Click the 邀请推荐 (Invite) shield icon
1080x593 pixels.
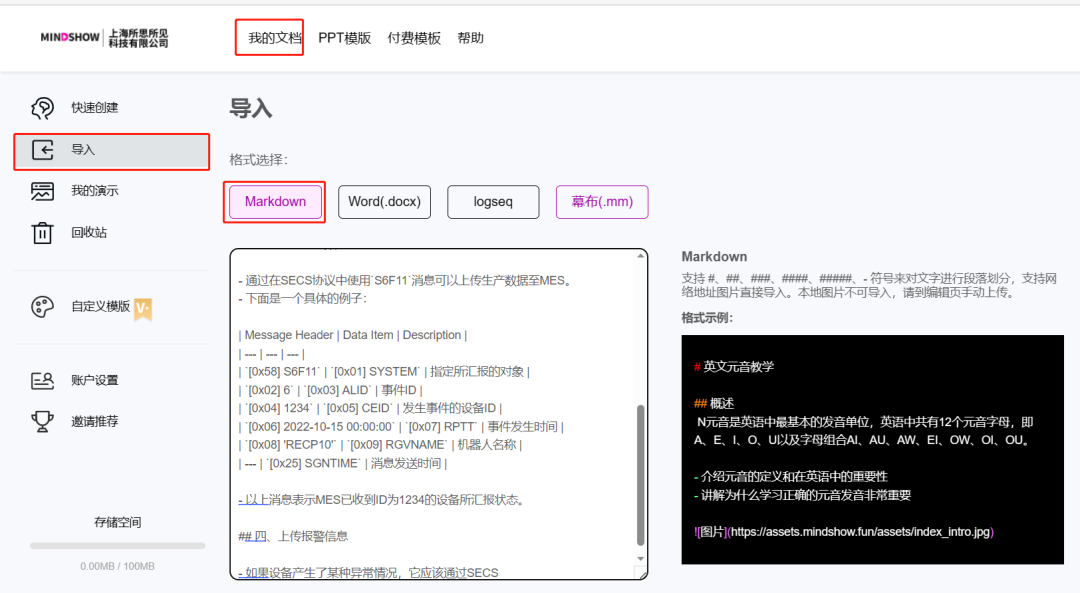point(42,420)
